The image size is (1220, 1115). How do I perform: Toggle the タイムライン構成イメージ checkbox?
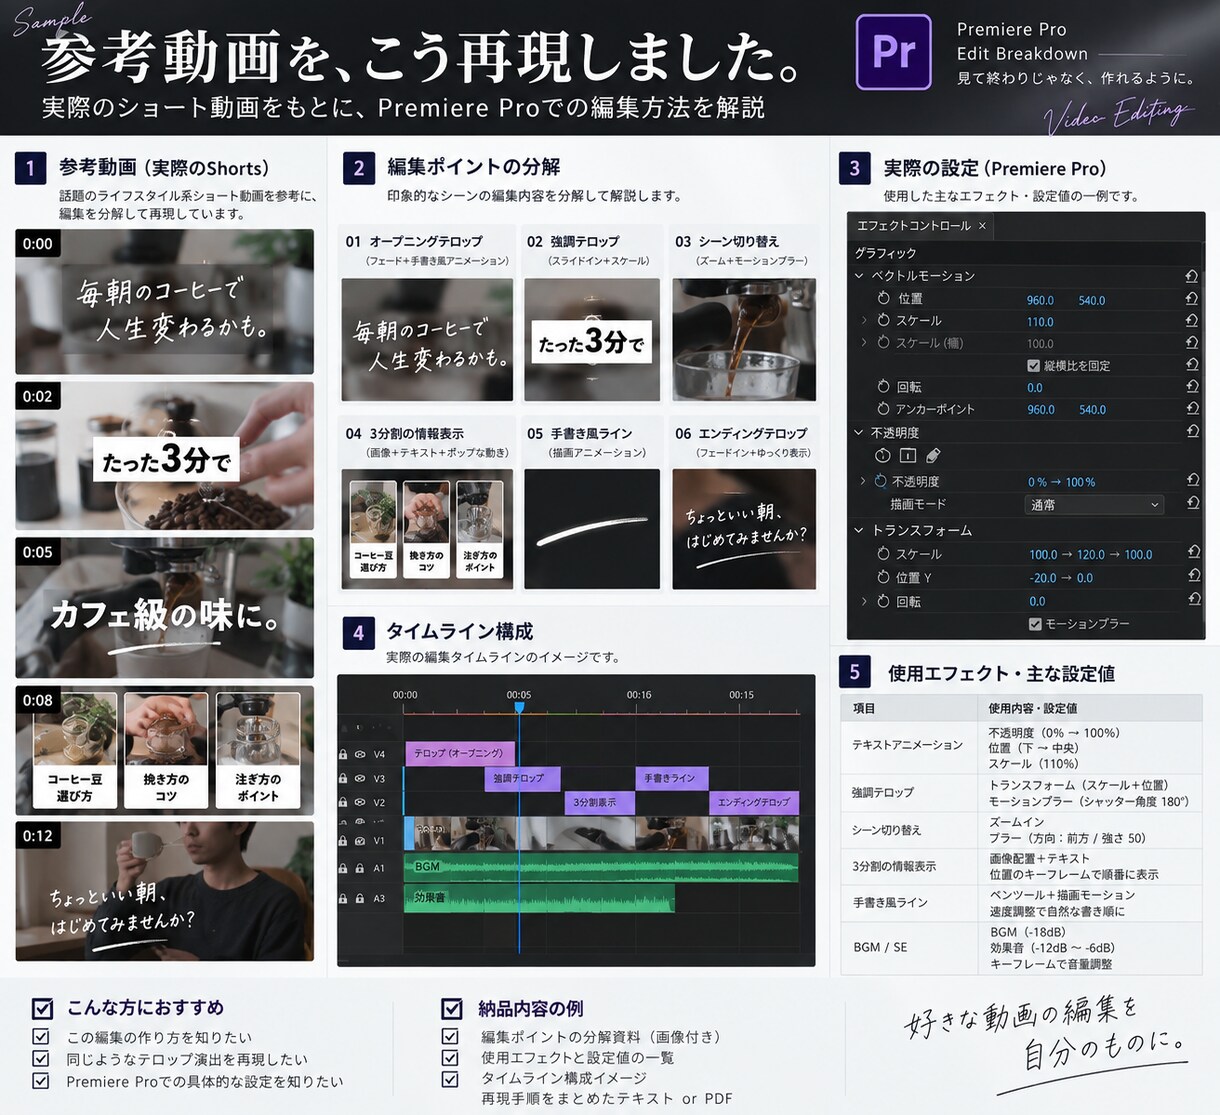point(451,1078)
